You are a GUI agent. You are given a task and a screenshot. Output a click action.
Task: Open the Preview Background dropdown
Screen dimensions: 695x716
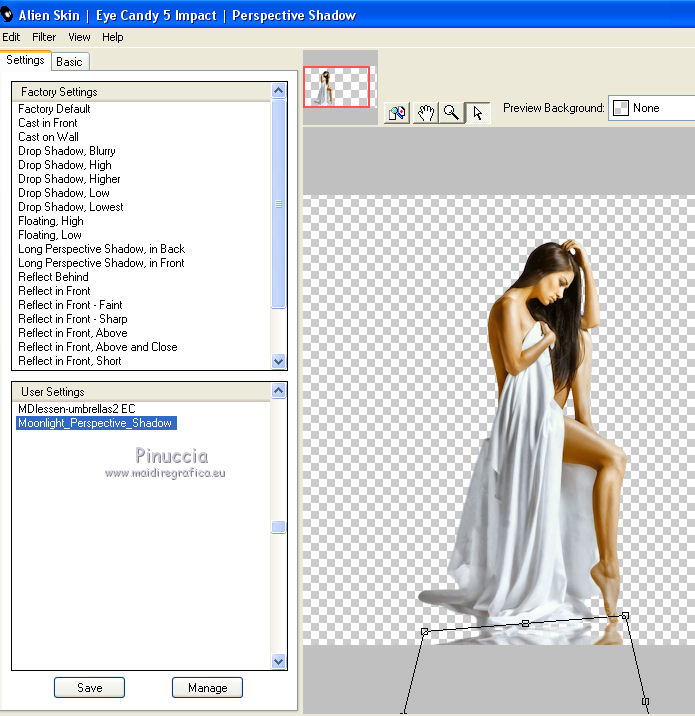(652, 108)
